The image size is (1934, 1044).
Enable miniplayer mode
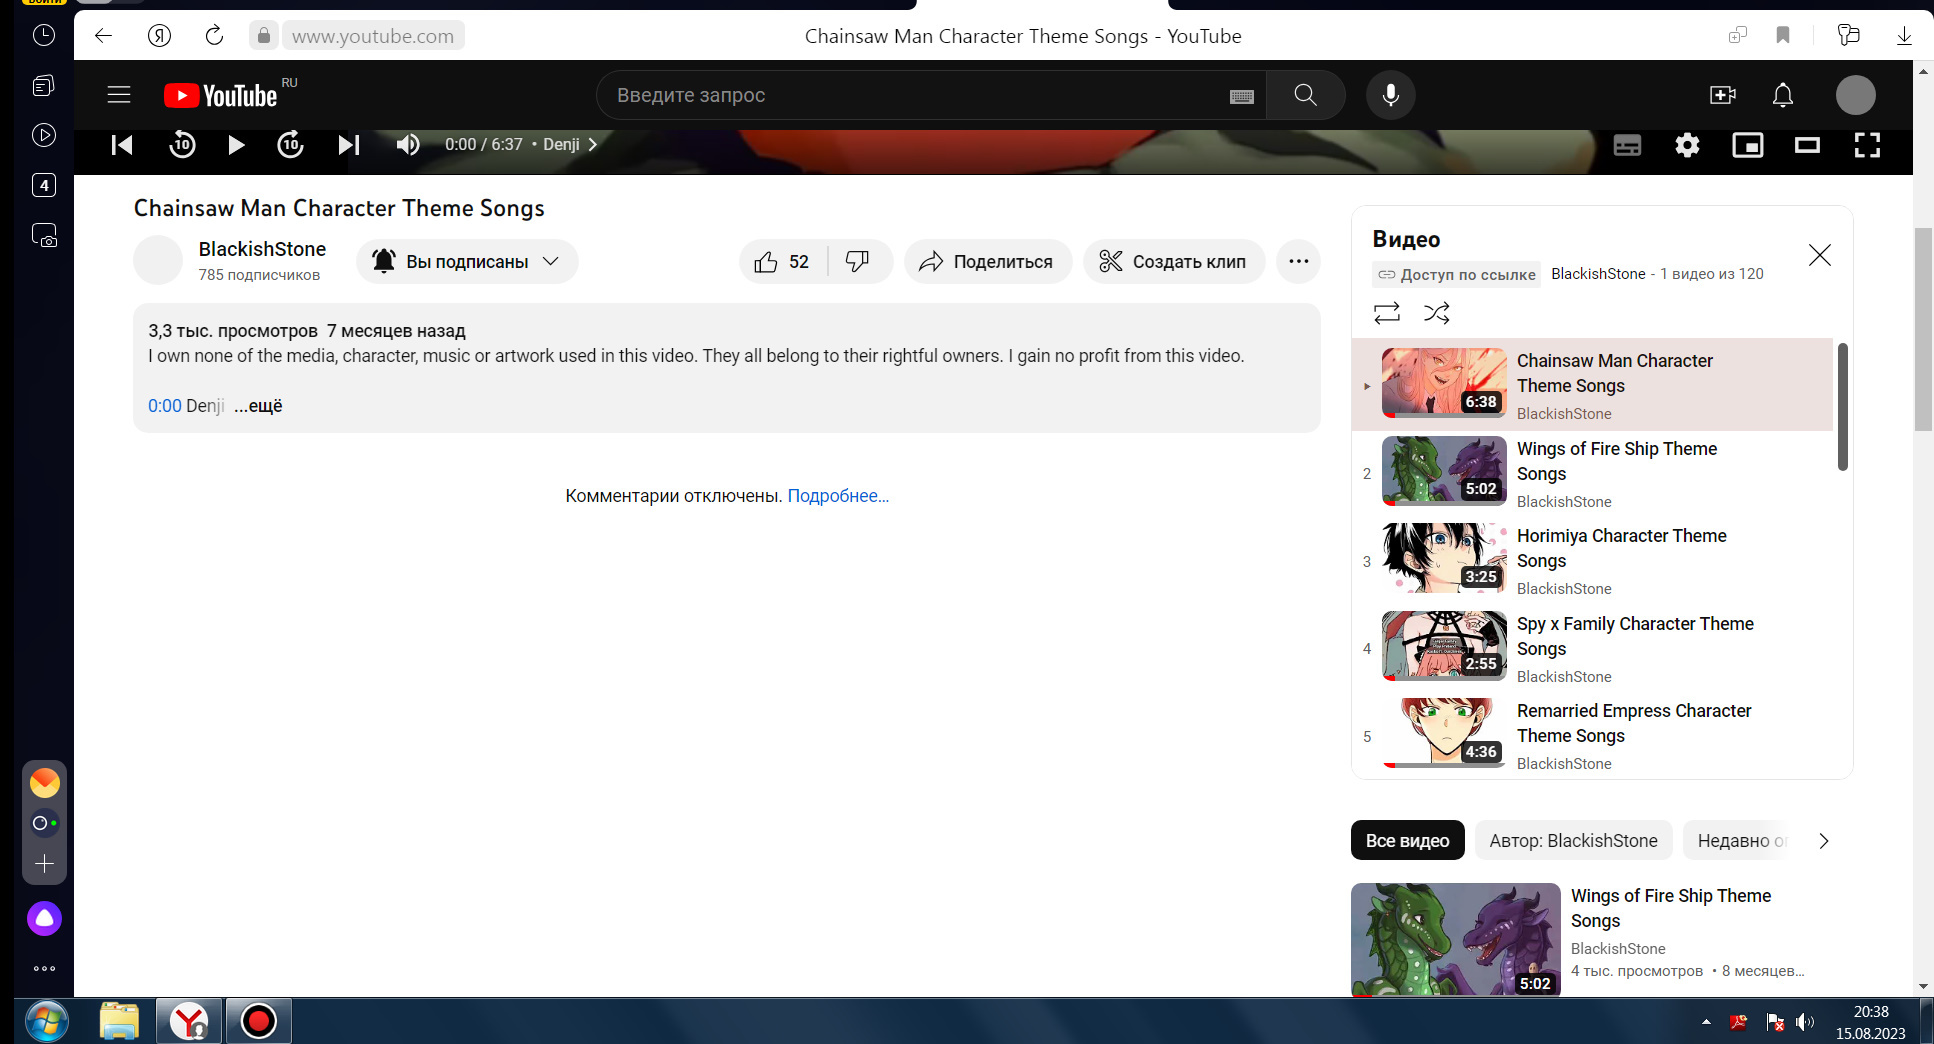pyautogui.click(x=1748, y=146)
